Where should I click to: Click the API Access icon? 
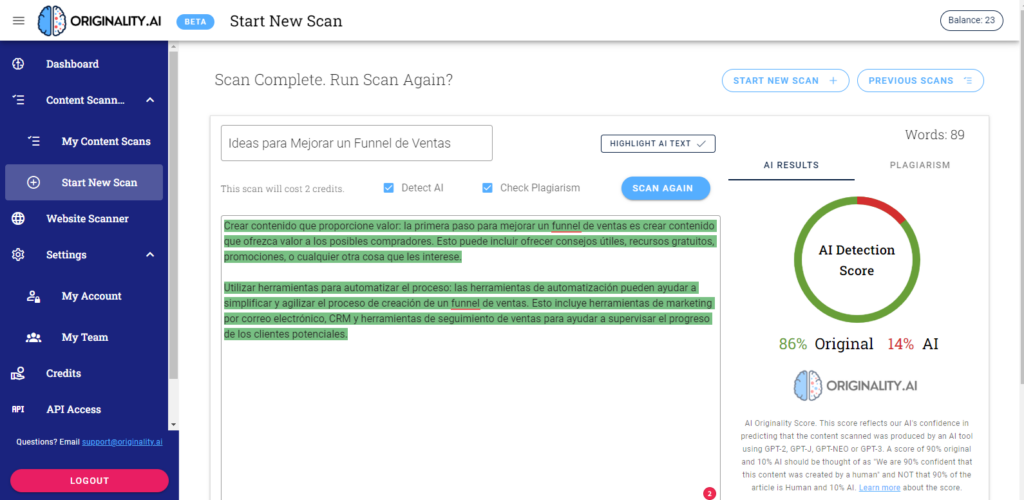(18, 409)
